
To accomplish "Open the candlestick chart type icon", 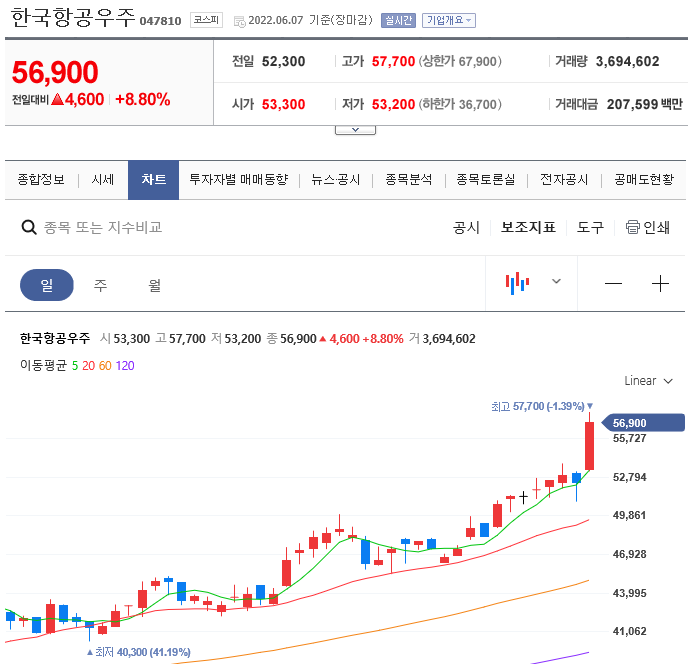I will coord(517,283).
